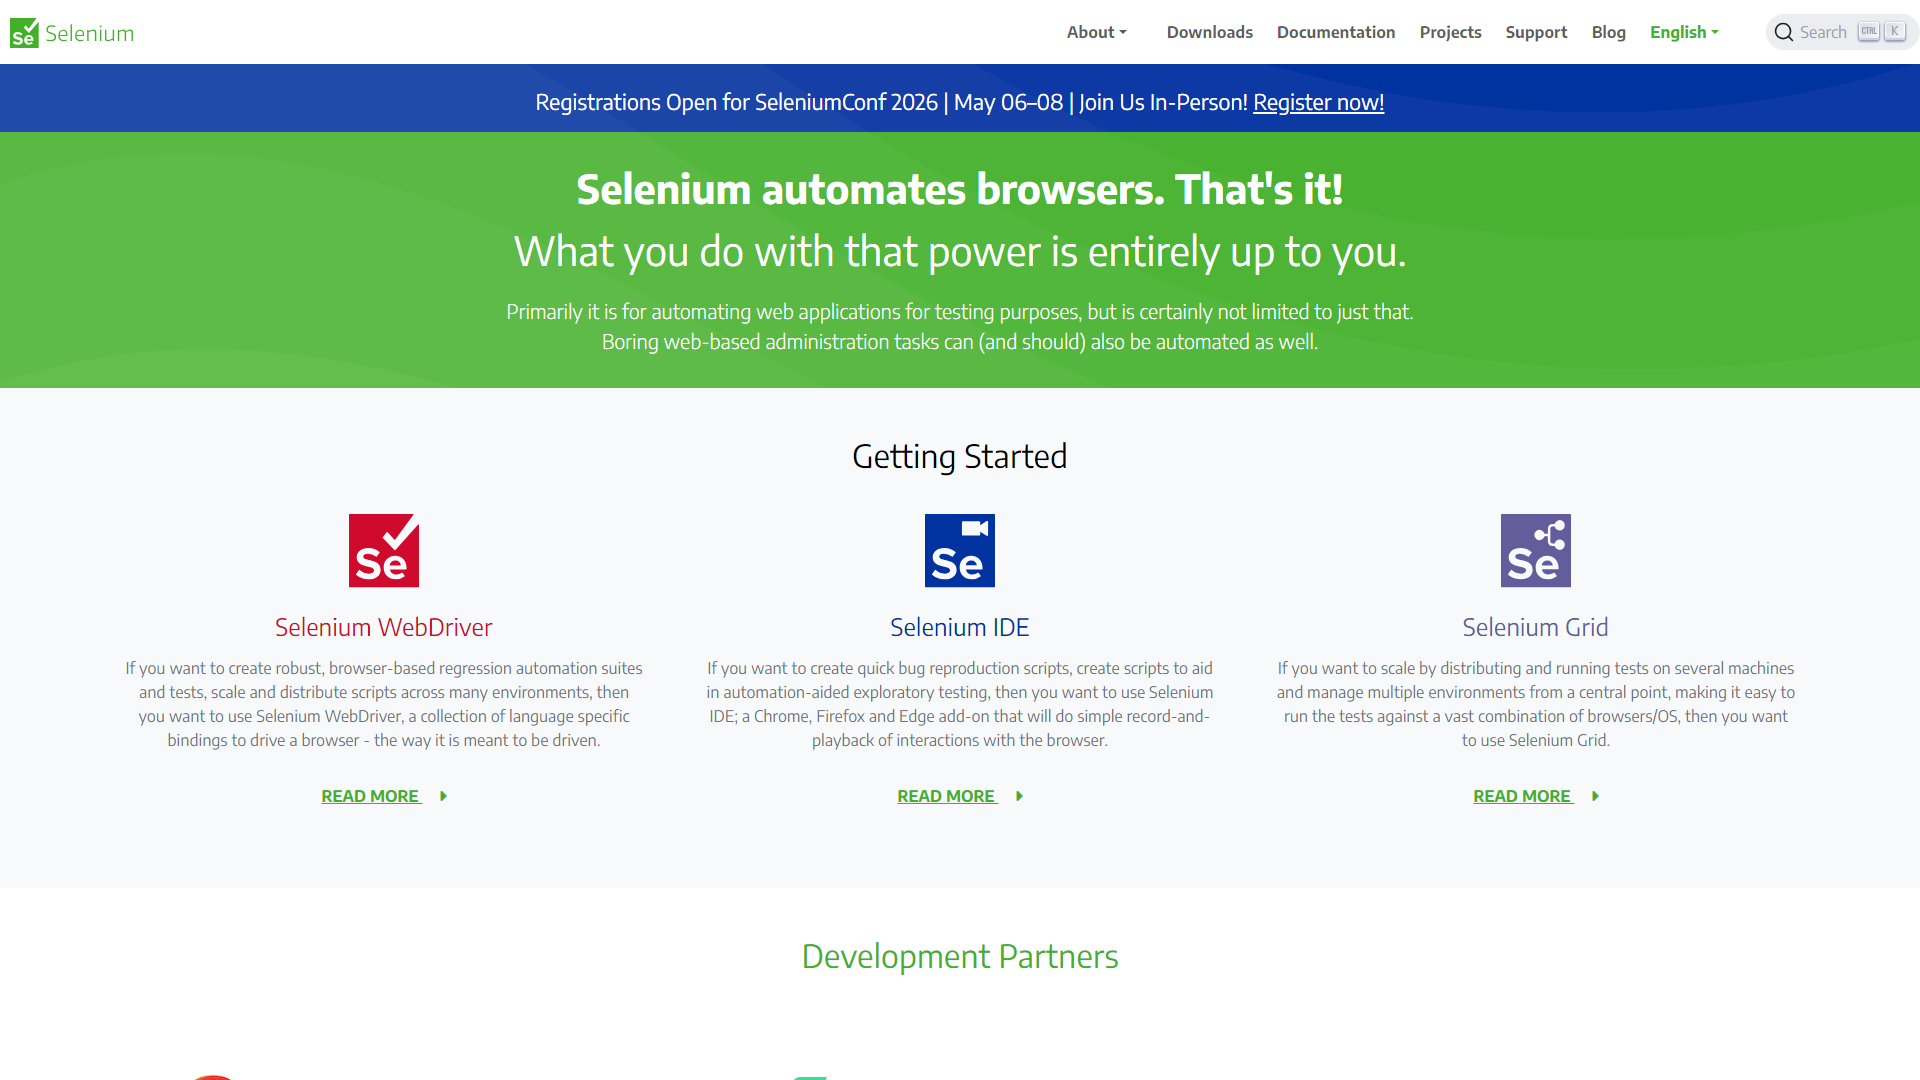Click the arrow icon next to WebDriver's READ MORE
The height and width of the screenshot is (1080, 1920).
point(443,796)
